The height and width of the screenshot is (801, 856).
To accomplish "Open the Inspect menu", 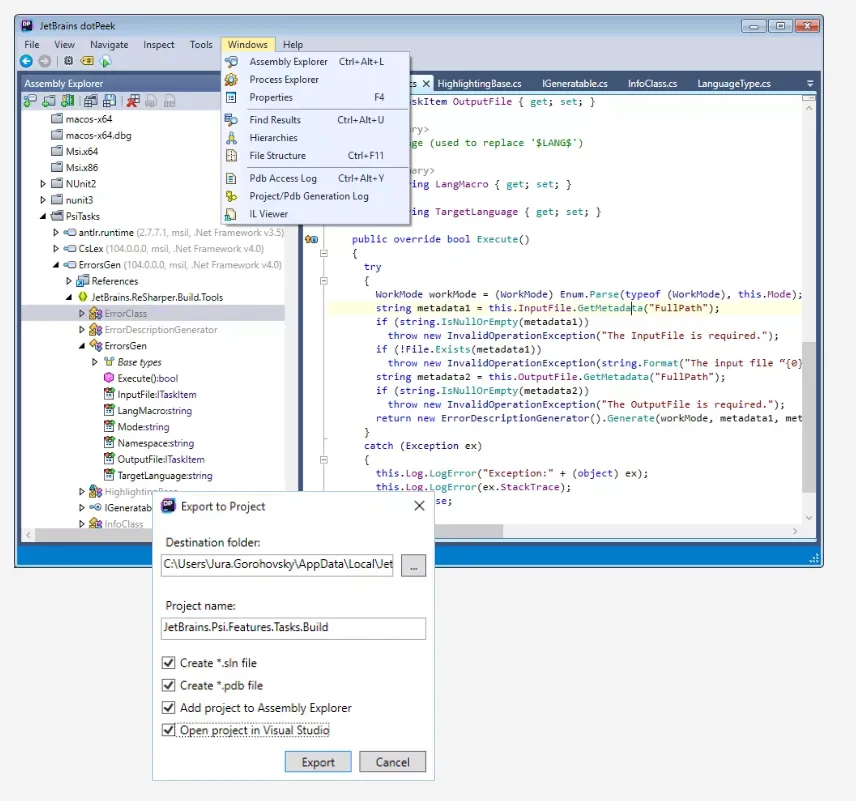I will click(x=159, y=45).
